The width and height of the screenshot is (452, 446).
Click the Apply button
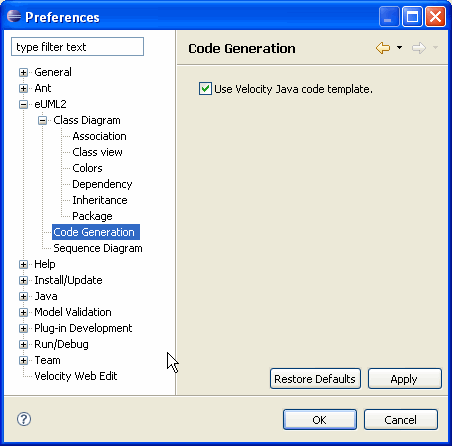[405, 379]
